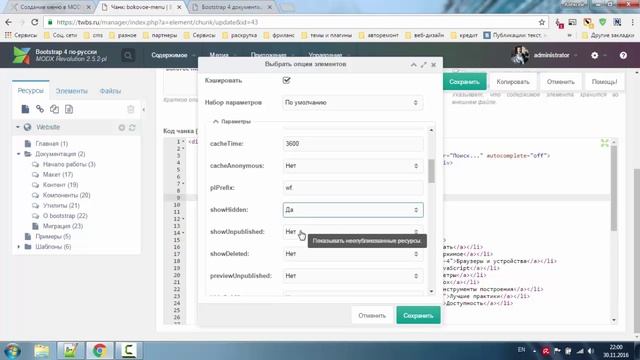Screen dimensions: 640x360
Task: Select Компоненты (20) in the tree
Action: pos(67,195)
